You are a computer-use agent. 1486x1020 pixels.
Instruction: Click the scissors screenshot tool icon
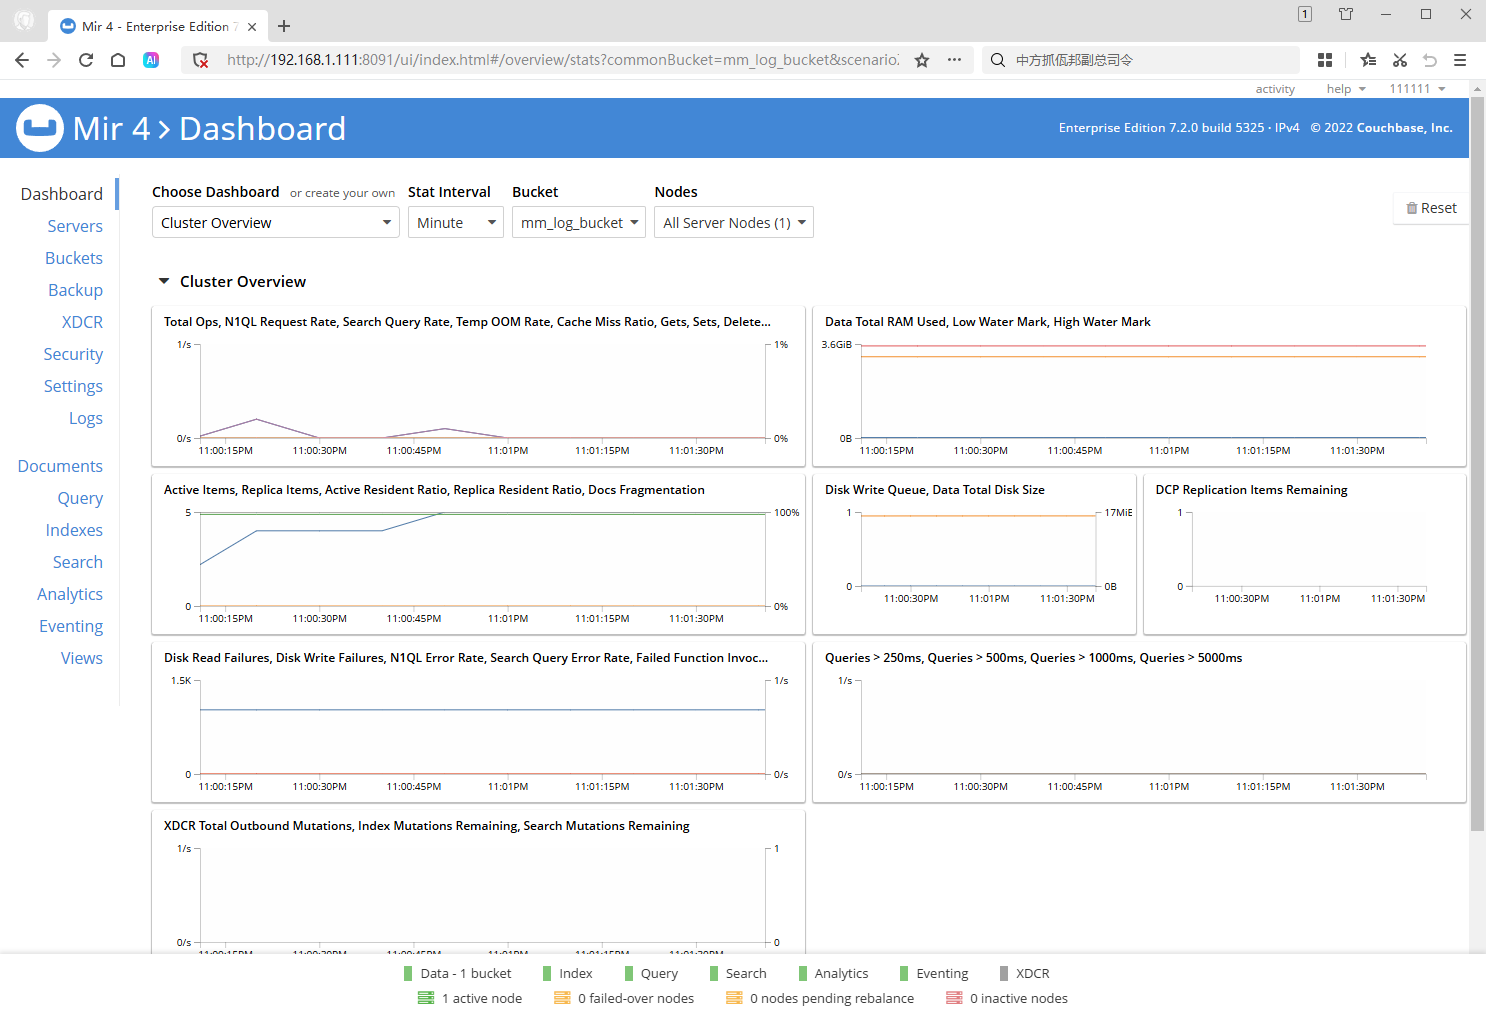(1400, 60)
